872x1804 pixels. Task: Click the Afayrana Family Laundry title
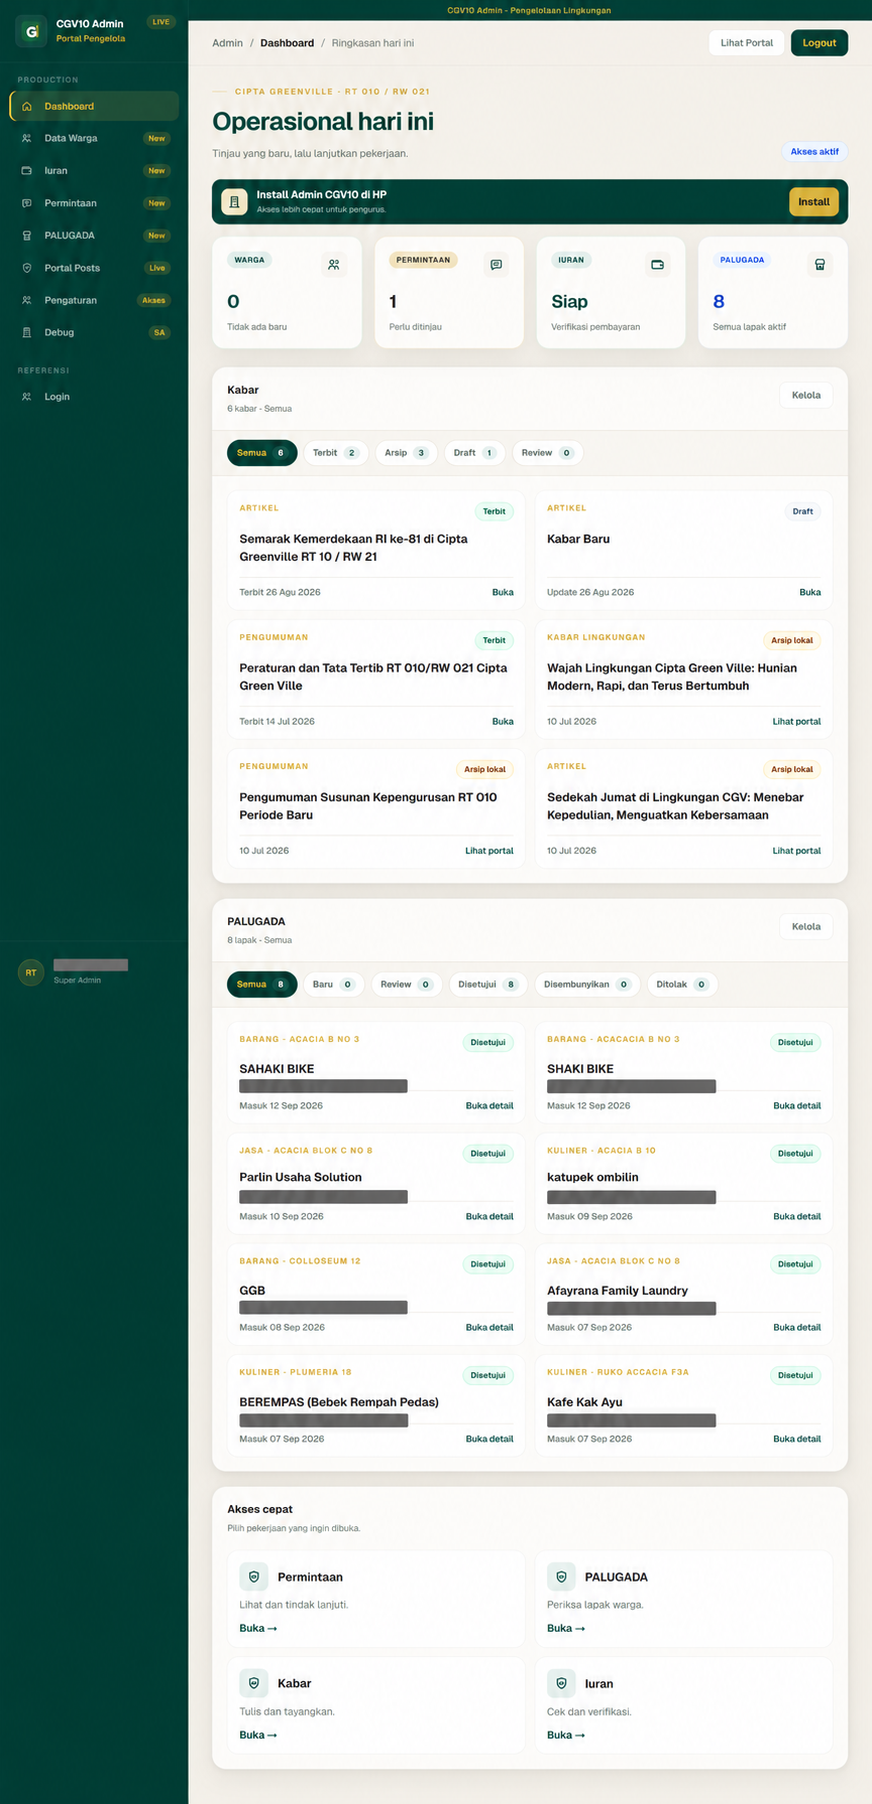tap(617, 1291)
